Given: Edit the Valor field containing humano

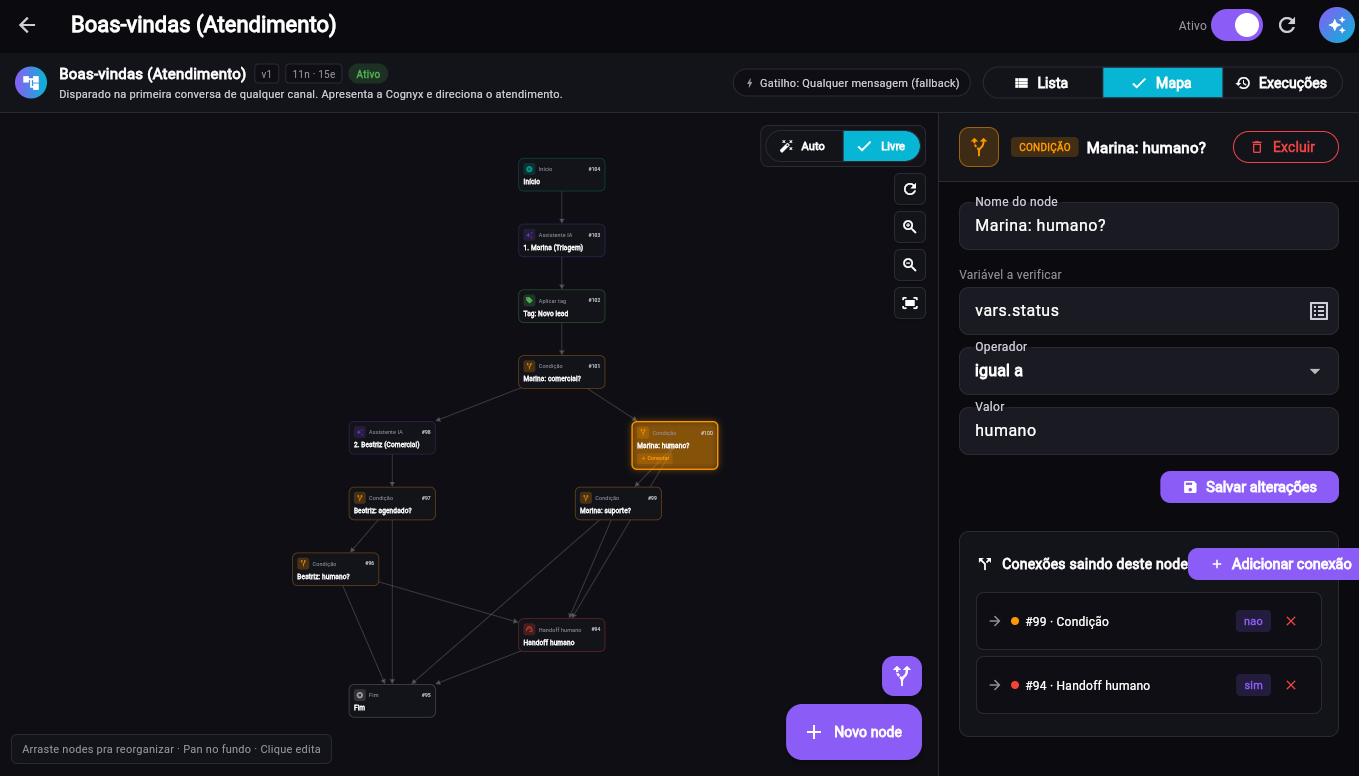Looking at the screenshot, I should tap(1148, 431).
